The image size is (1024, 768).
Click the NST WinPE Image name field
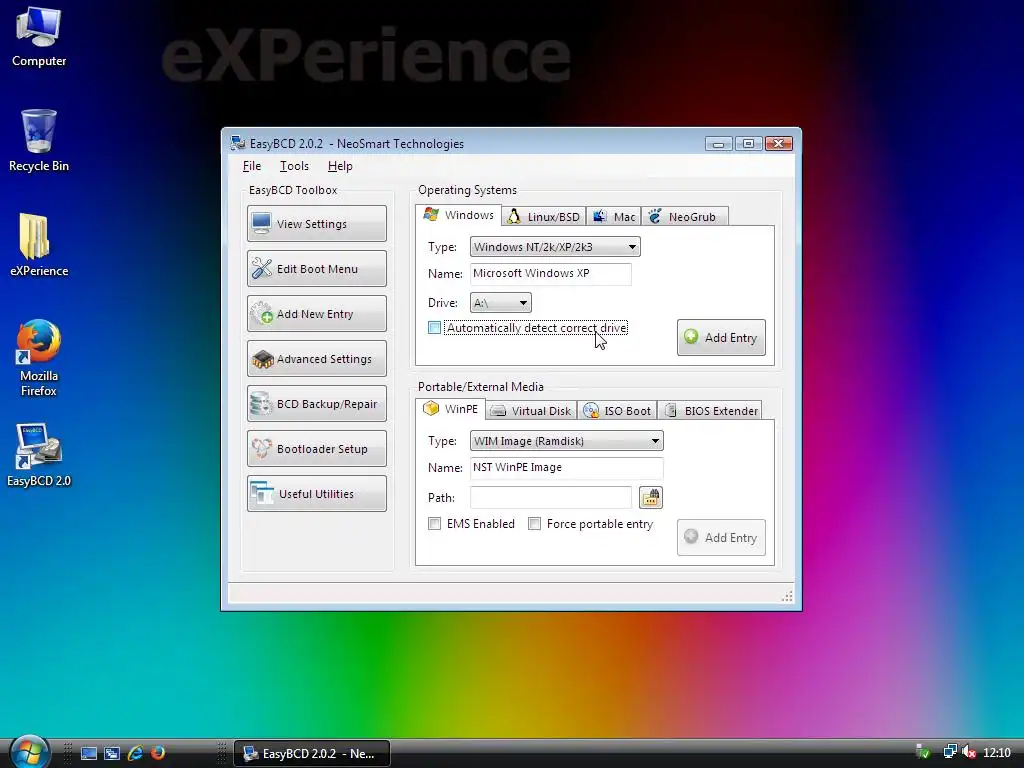(x=567, y=468)
